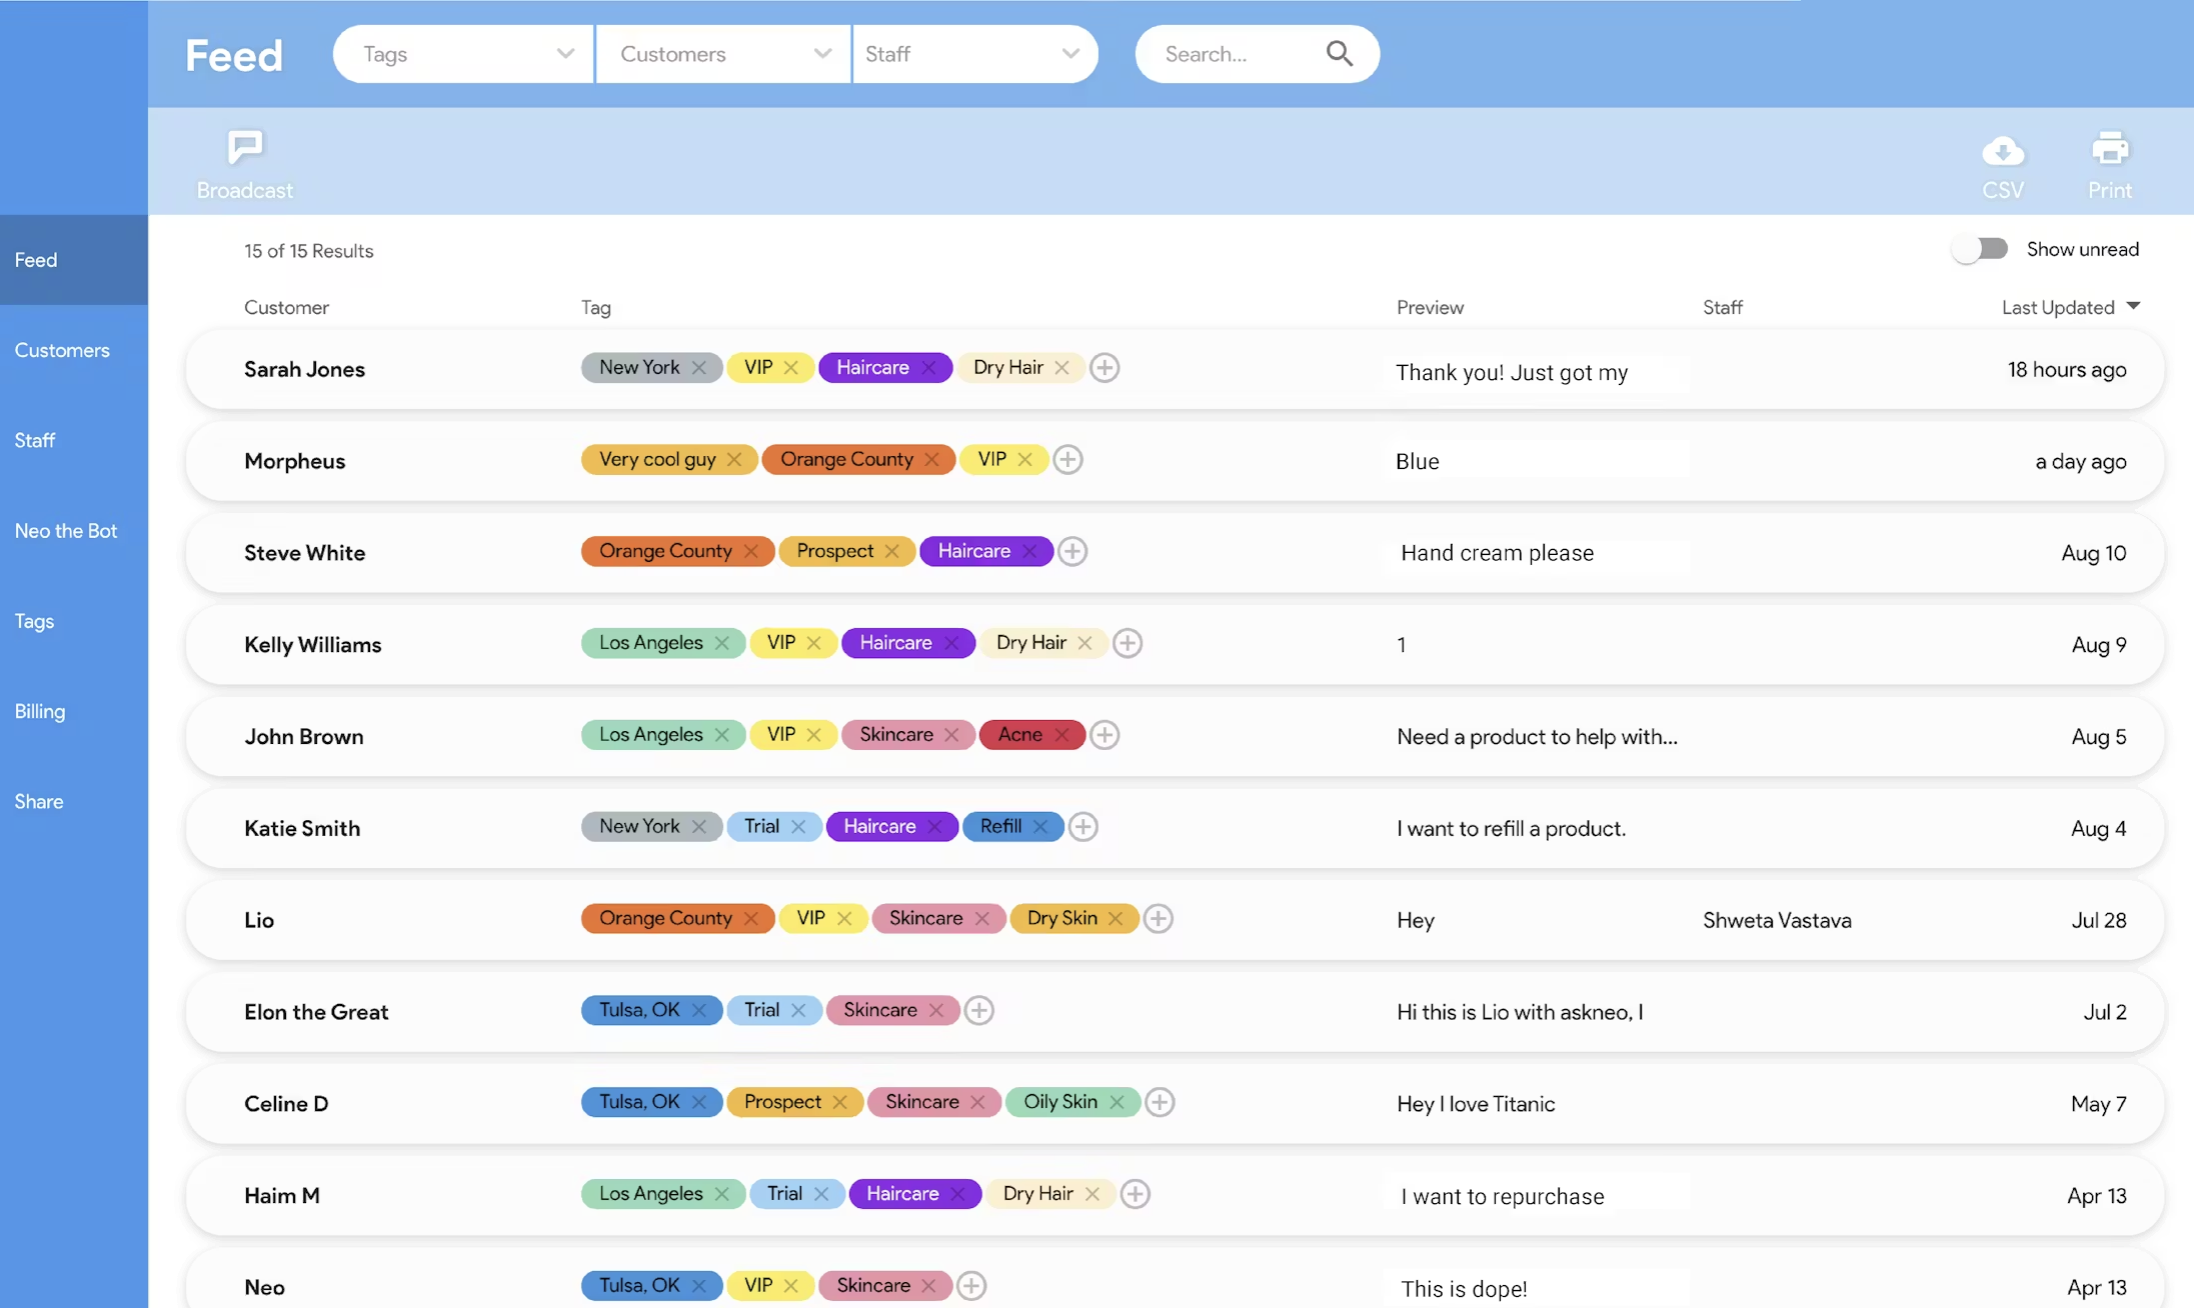Screen dimensions: 2194x1308
Task: Click inside the search field
Action: coord(1230,53)
